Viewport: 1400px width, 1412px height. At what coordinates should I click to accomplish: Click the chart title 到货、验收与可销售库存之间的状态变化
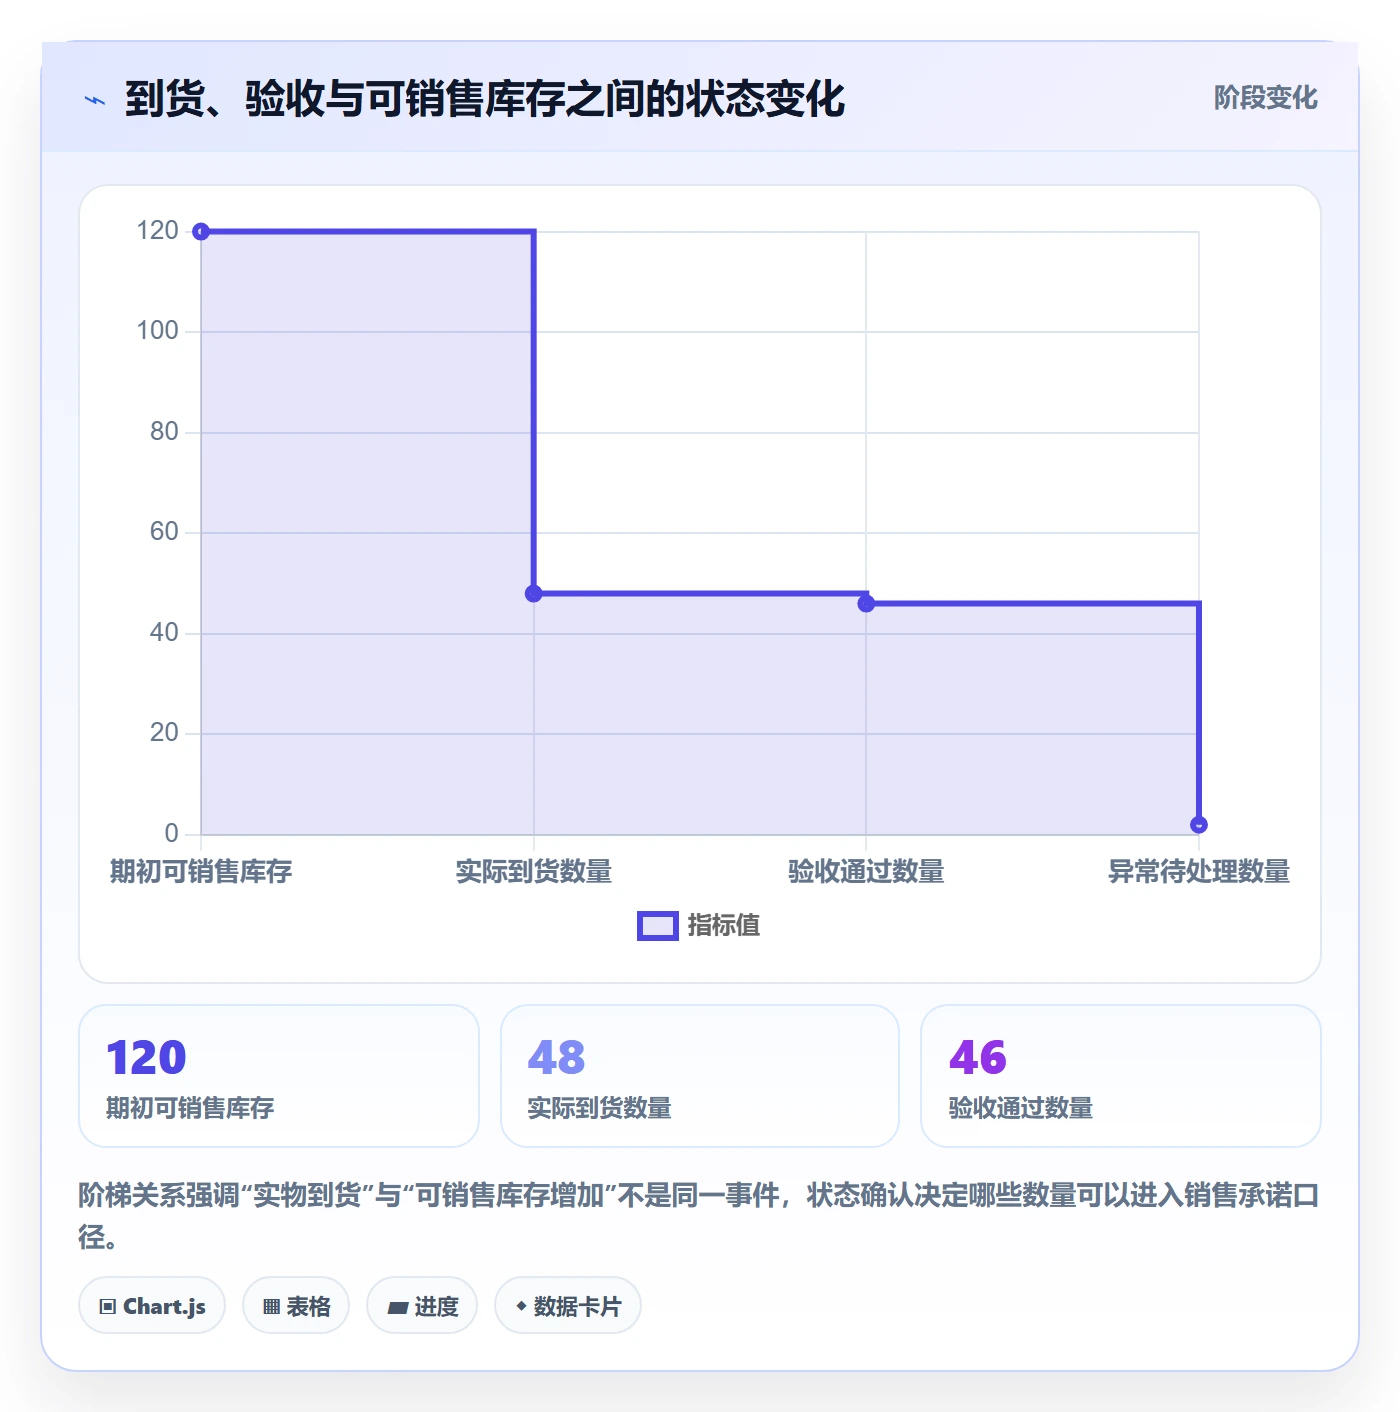point(485,99)
